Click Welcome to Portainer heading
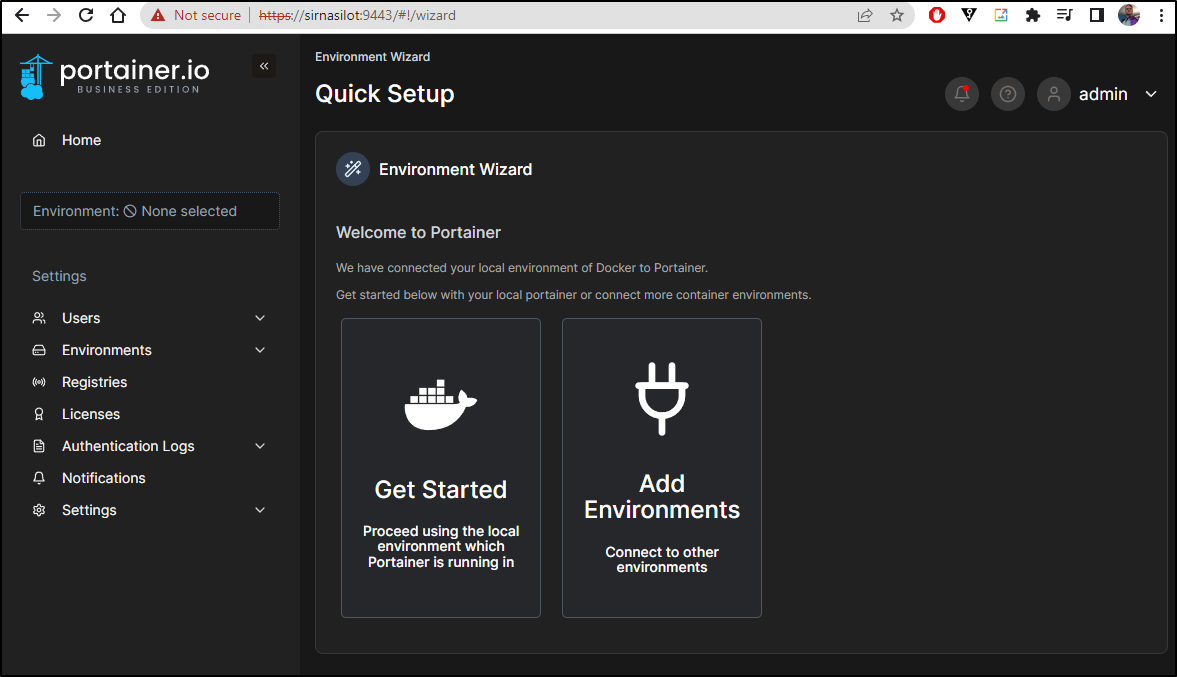The width and height of the screenshot is (1177, 677). [x=418, y=233]
